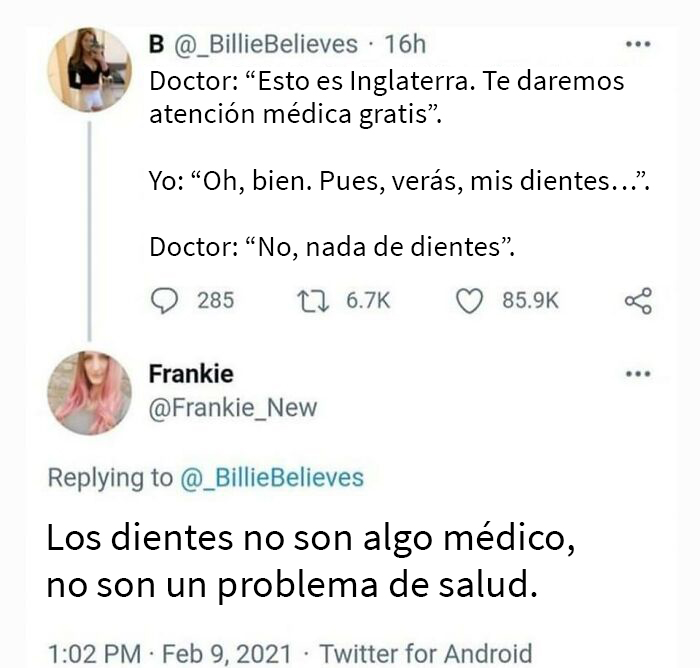
Task: Click the reply speech bubble icon
Action: 165,300
